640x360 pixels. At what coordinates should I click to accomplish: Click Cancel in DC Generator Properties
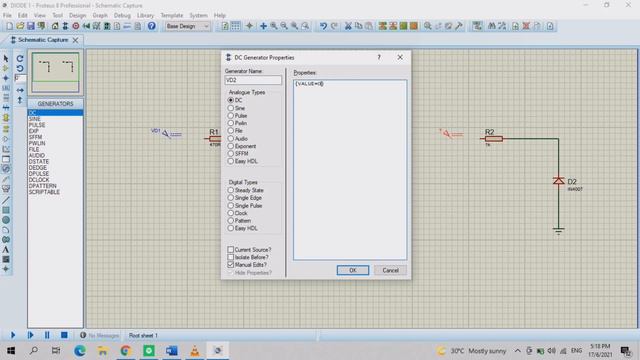(390, 270)
